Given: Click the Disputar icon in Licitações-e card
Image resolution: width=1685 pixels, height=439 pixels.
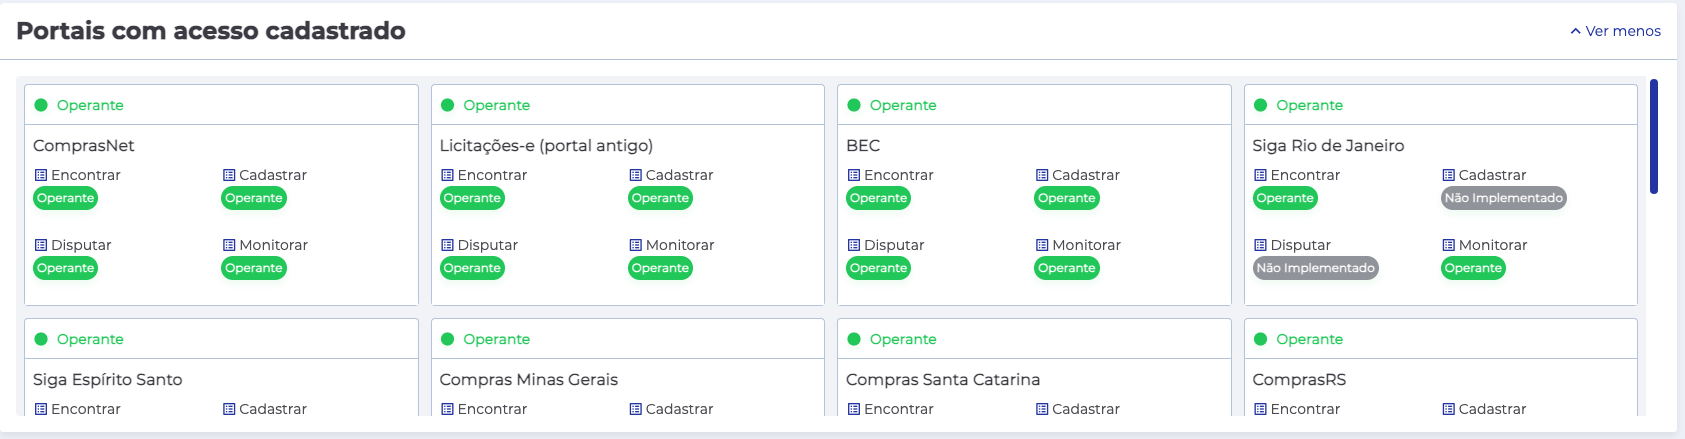Looking at the screenshot, I should pyautogui.click(x=447, y=245).
